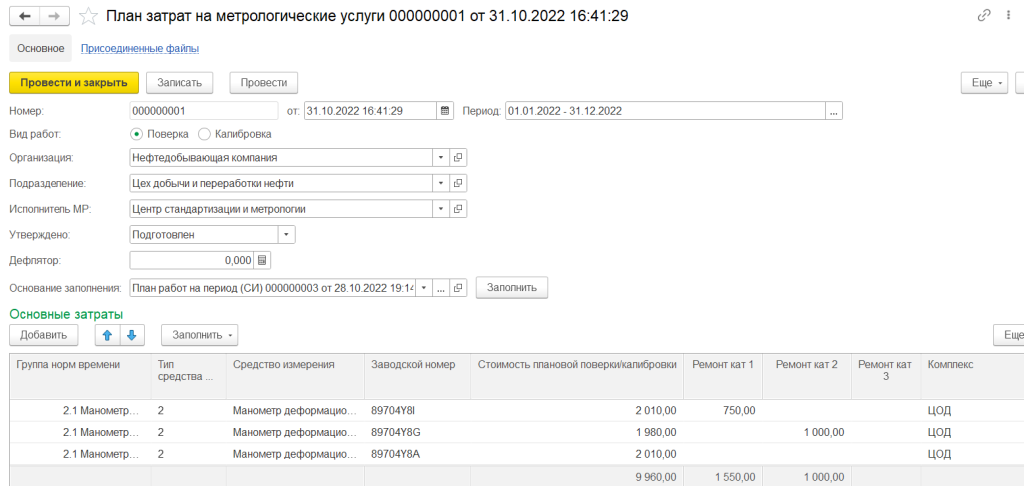Mark document as favorite with star icon
This screenshot has height=486, width=1024.
point(89,16)
